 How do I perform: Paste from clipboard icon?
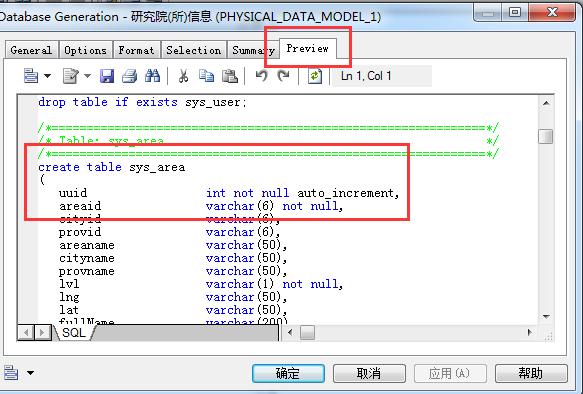coord(230,76)
